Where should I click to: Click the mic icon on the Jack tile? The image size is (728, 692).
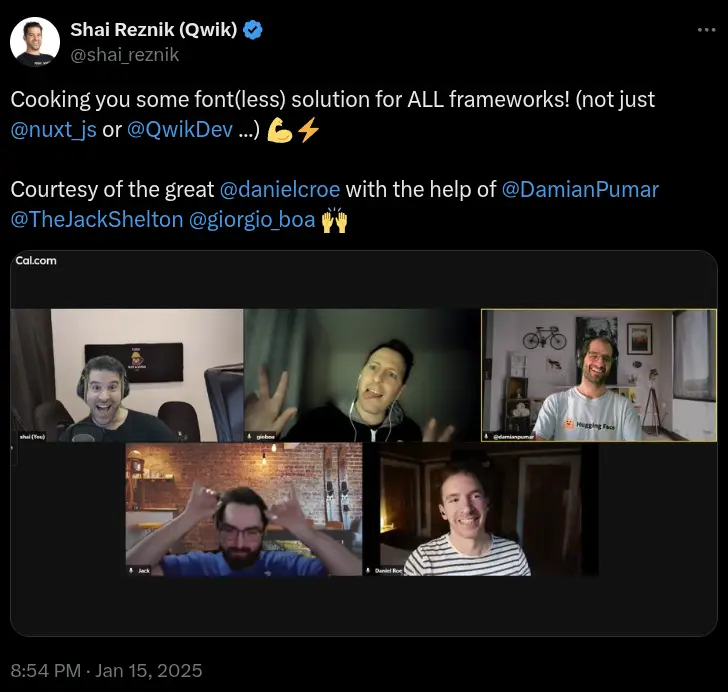pos(131,570)
